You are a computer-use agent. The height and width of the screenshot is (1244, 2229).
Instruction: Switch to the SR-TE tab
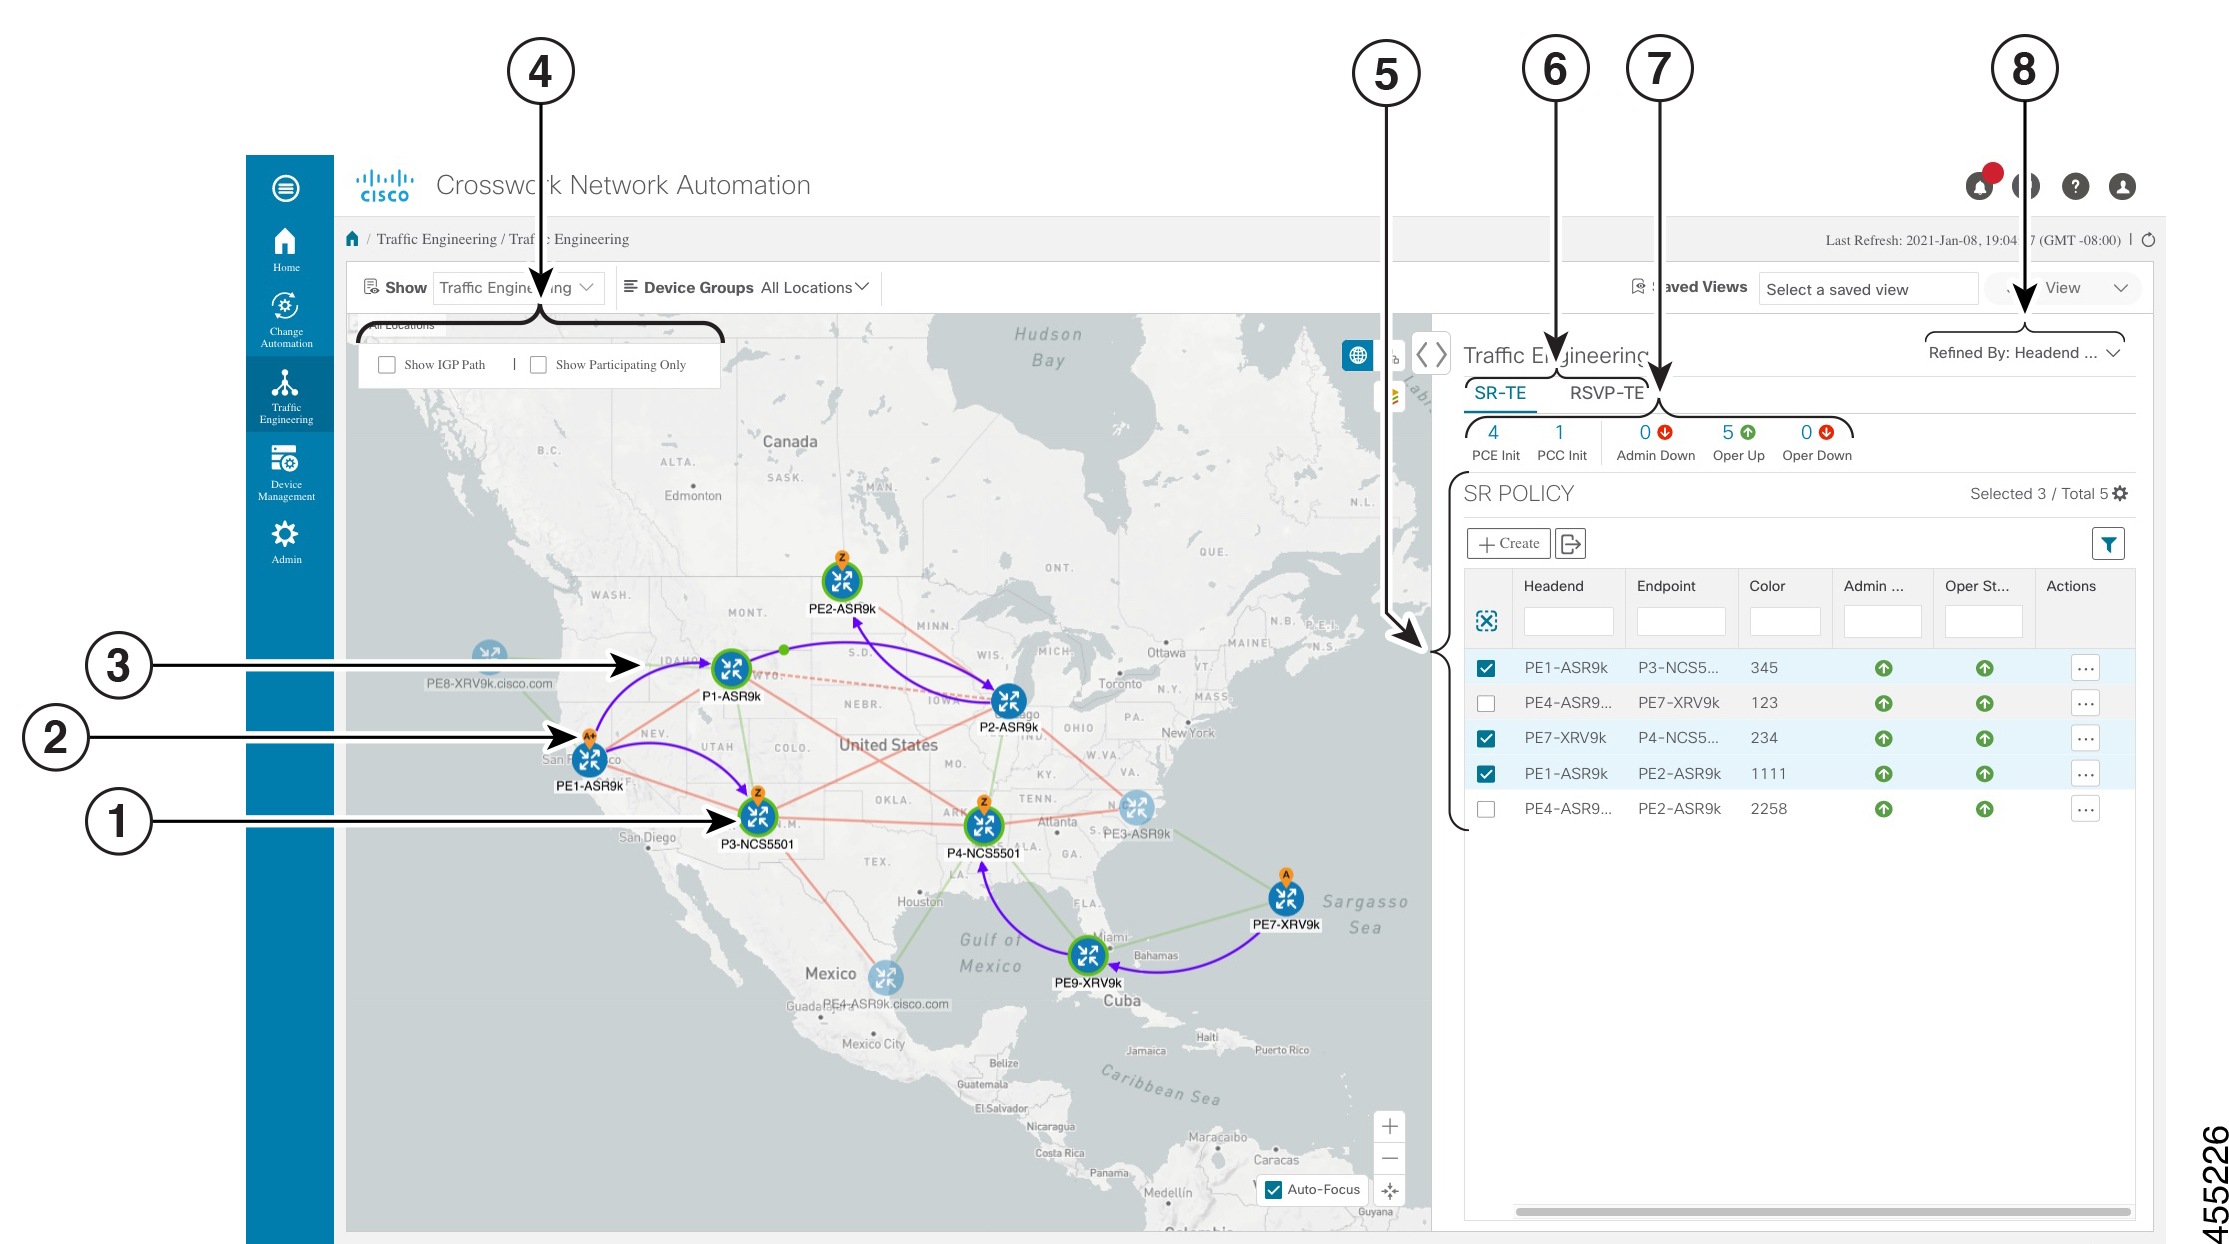point(1500,393)
